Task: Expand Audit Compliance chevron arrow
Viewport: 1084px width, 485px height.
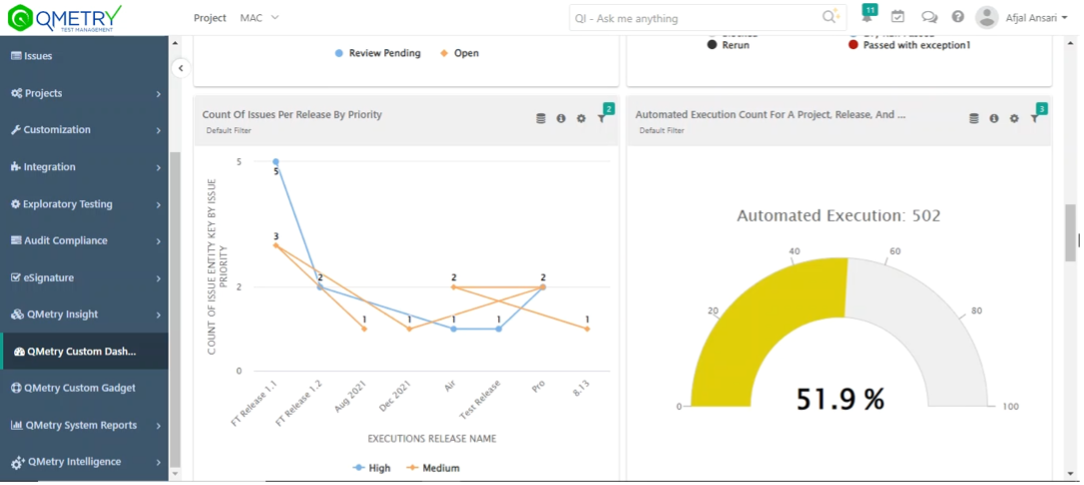Action: pyautogui.click(x=158, y=242)
